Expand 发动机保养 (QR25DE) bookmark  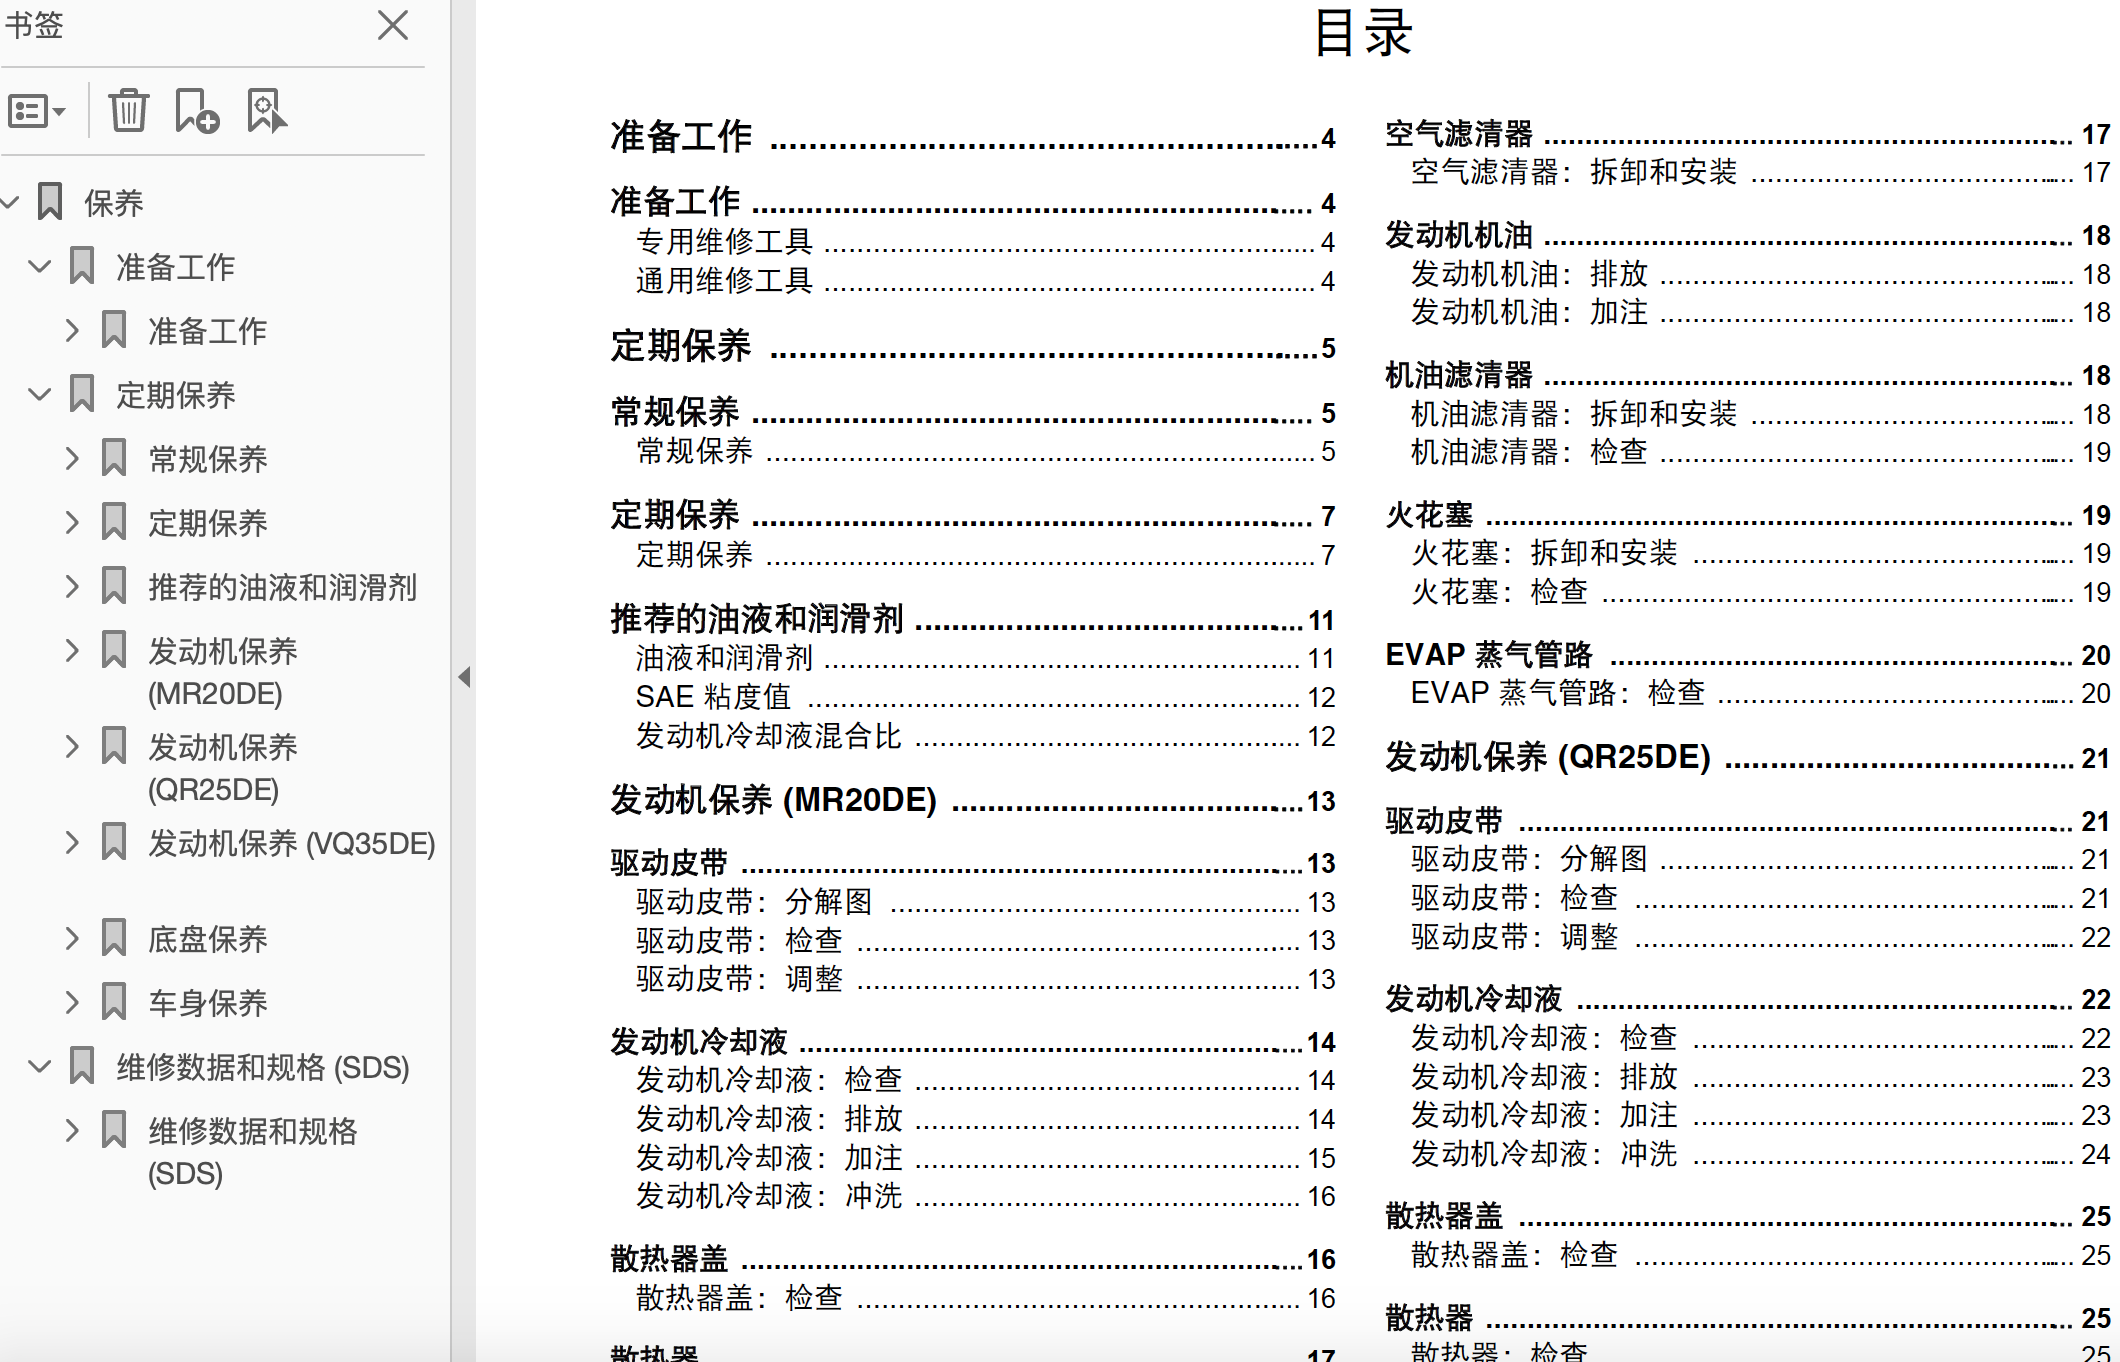tap(72, 746)
